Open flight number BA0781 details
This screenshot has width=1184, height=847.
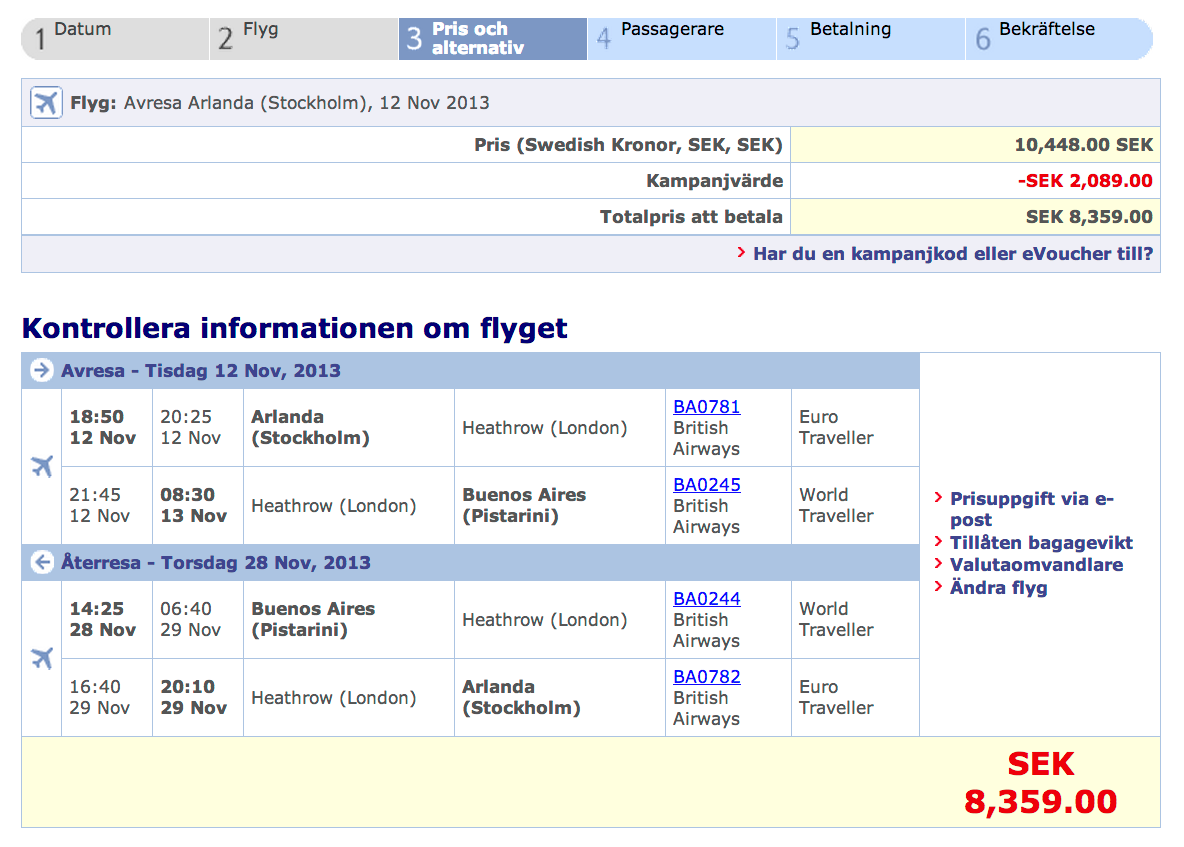(706, 407)
